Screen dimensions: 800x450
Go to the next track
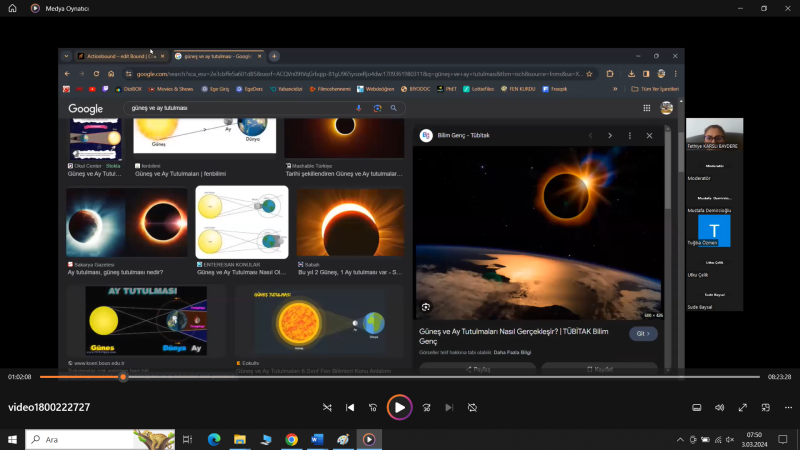tap(449, 407)
